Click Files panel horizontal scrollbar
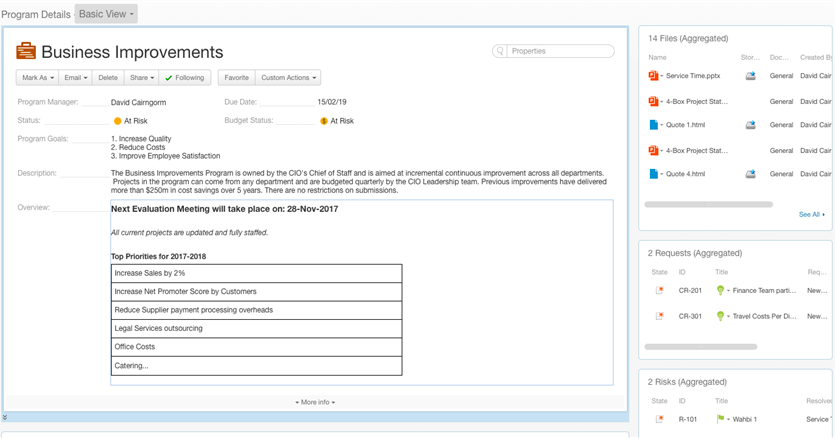 pyautogui.click(x=708, y=205)
